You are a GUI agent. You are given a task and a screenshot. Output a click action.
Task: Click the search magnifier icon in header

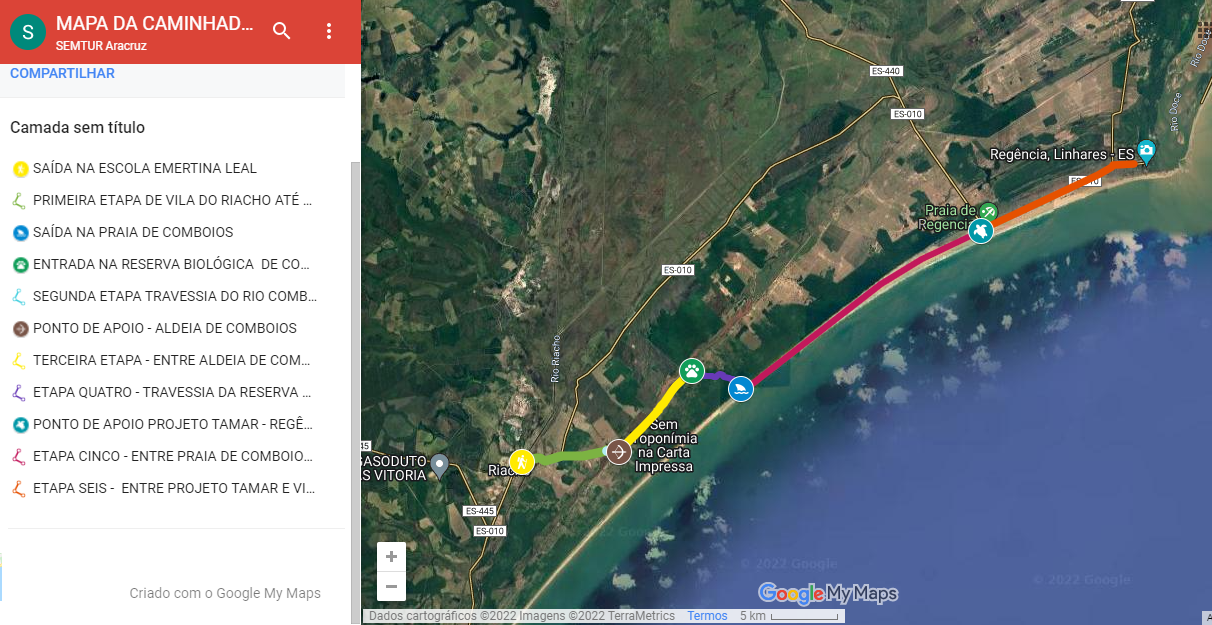(282, 31)
